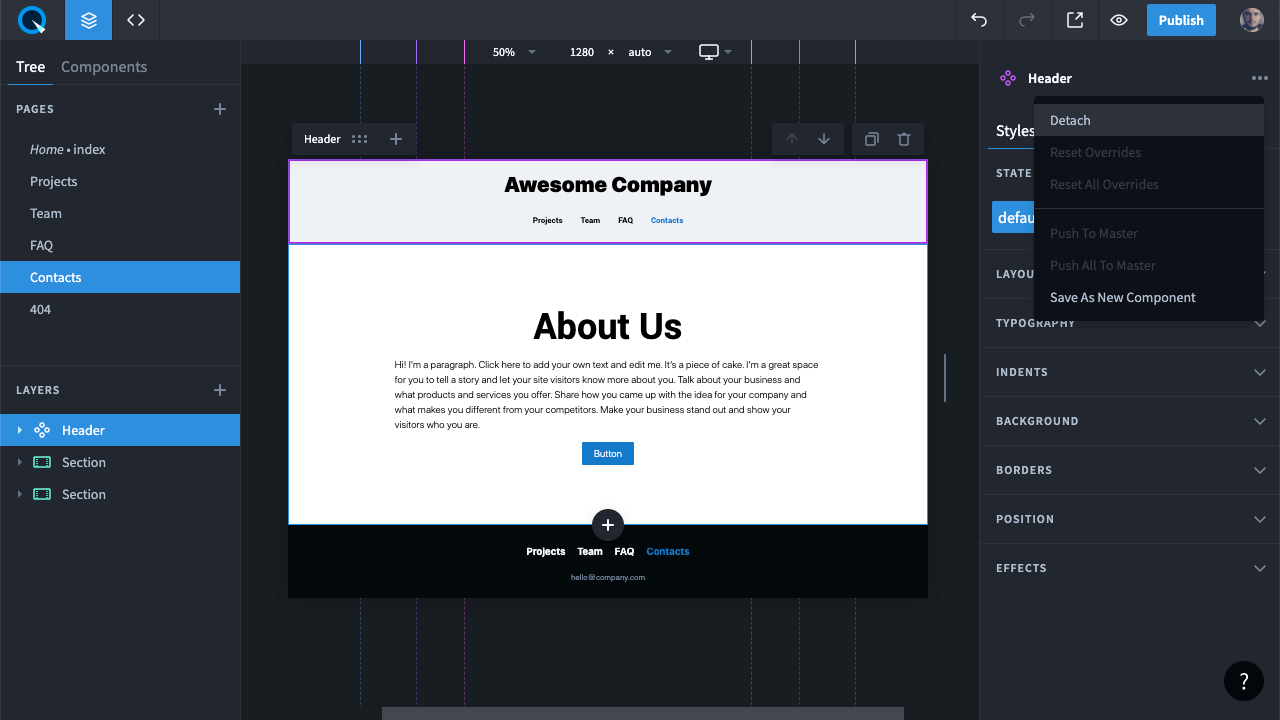The image size is (1280, 720).
Task: Open the device type dropdown
Action: (x=716, y=52)
